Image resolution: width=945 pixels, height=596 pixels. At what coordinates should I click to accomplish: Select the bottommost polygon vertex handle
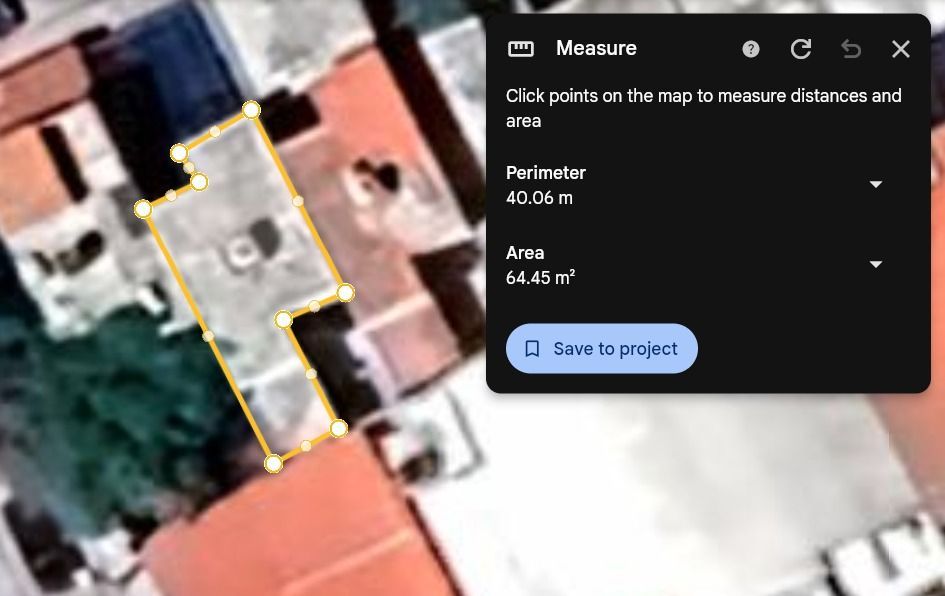click(x=273, y=463)
